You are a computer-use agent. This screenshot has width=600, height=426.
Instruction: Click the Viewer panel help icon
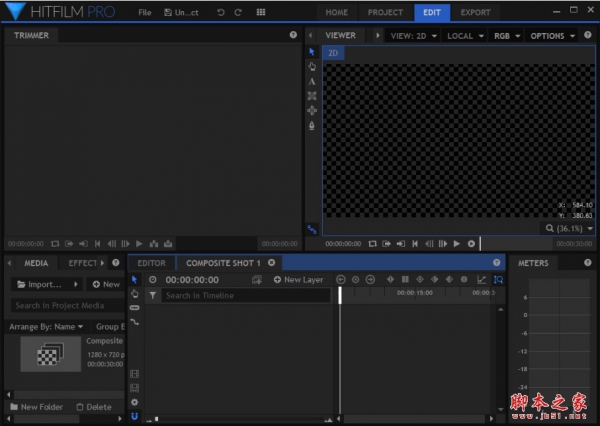(x=588, y=35)
